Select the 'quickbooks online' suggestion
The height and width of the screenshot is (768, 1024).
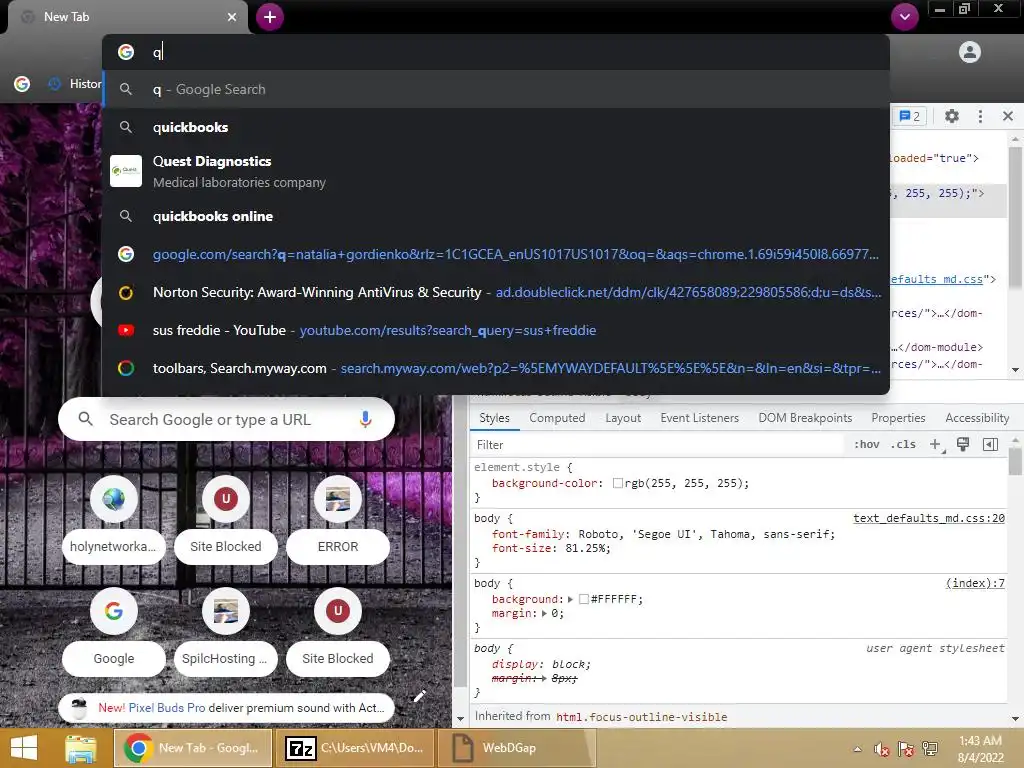click(x=496, y=216)
